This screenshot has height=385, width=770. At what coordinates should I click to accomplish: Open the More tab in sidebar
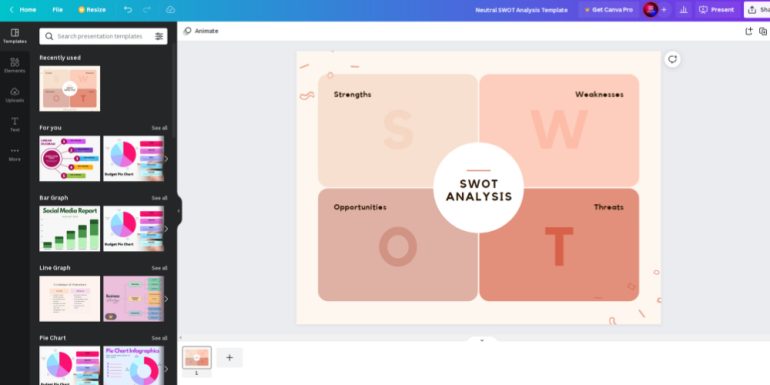15,154
